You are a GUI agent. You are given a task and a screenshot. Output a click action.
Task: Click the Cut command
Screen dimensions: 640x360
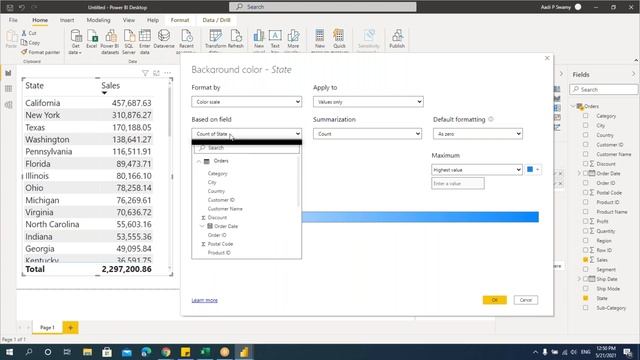[29, 33]
